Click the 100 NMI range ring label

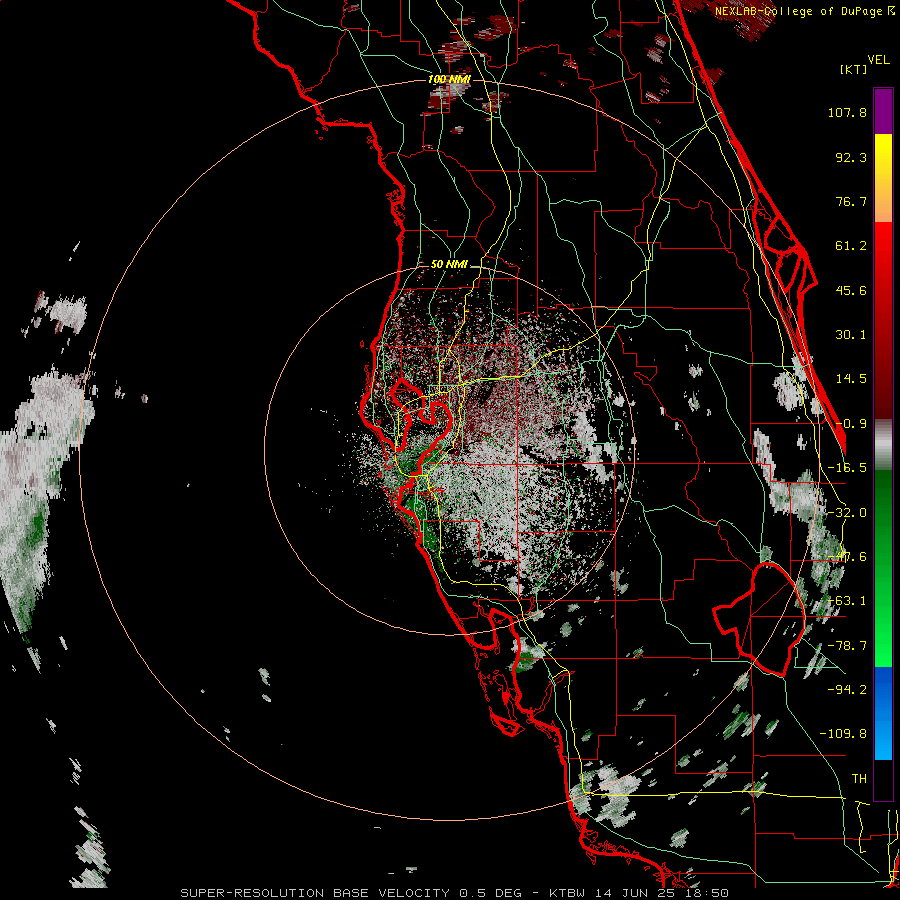[x=449, y=79]
